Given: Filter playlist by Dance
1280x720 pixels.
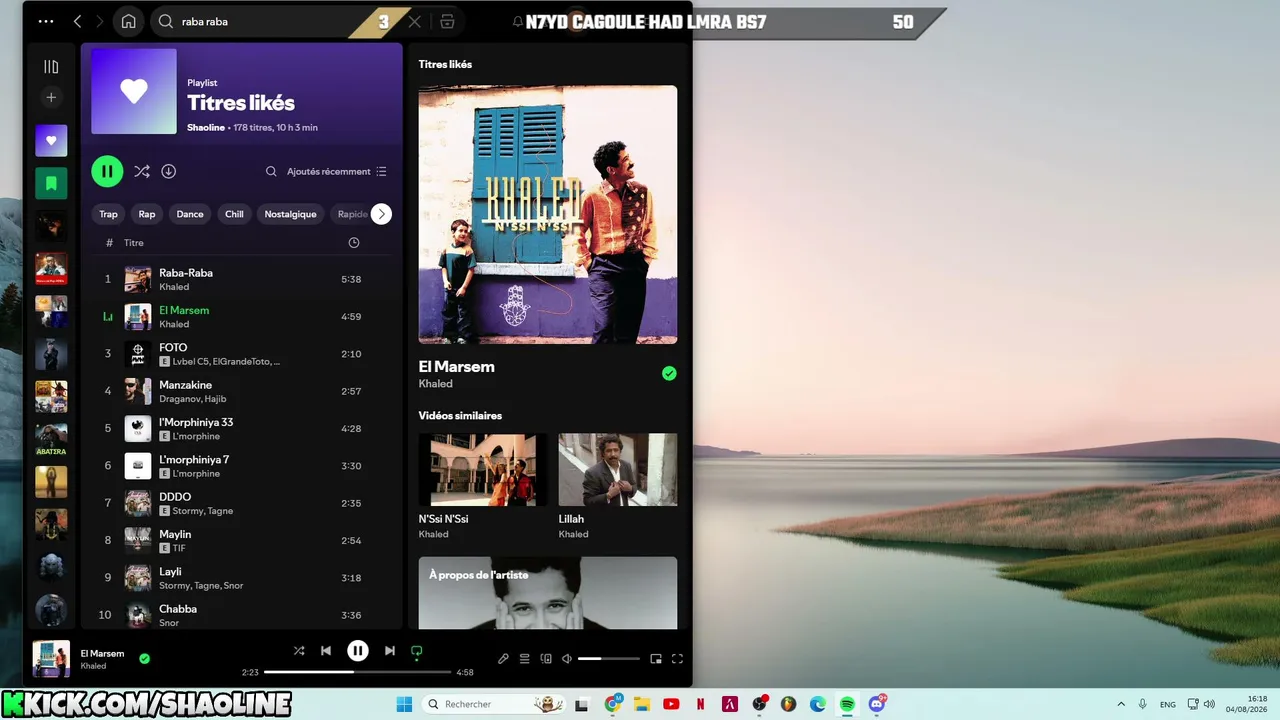Looking at the screenshot, I should [190, 214].
